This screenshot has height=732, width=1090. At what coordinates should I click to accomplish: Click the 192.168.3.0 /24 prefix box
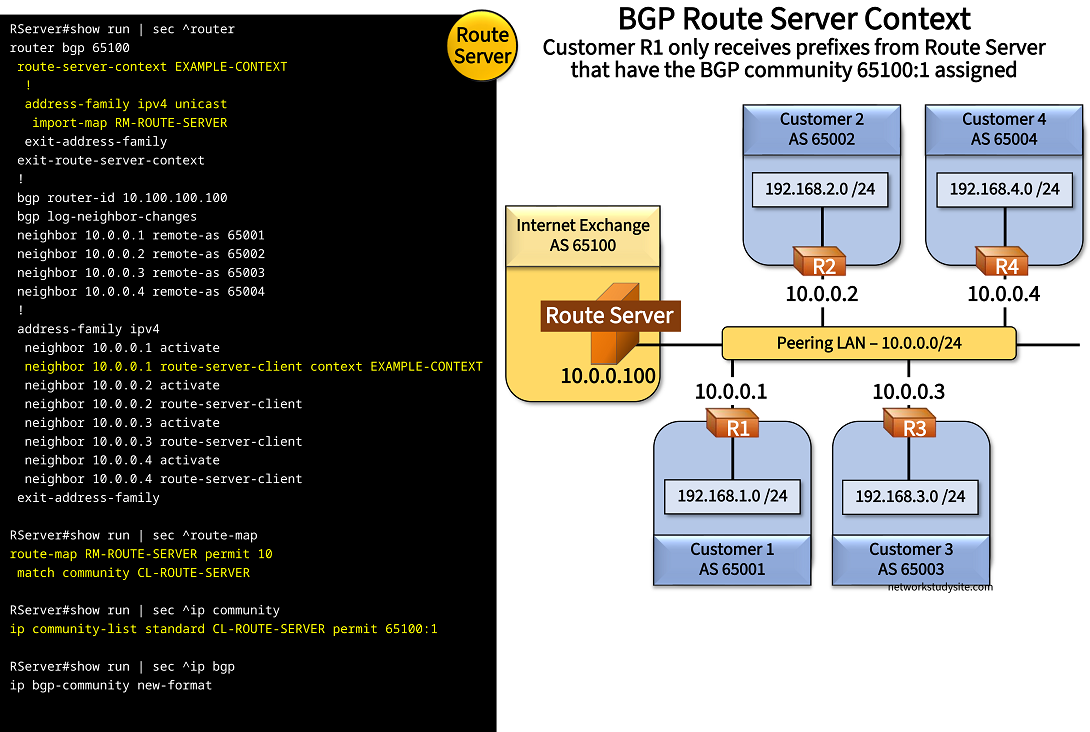click(910, 496)
